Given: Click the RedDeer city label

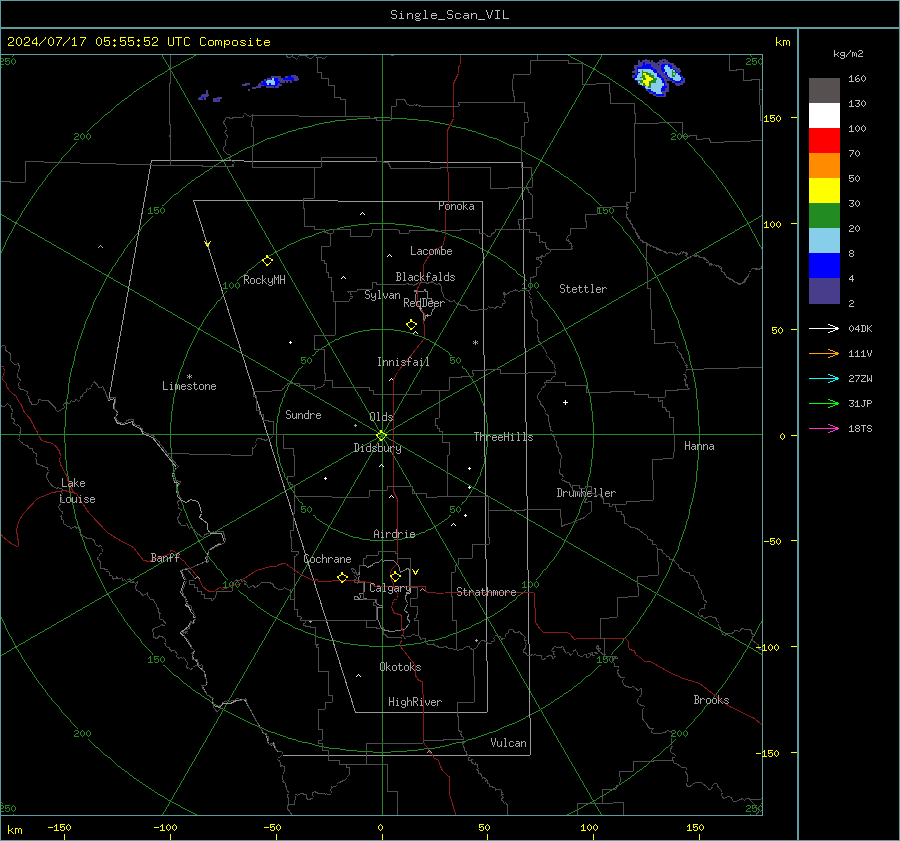Looking at the screenshot, I should (x=424, y=303).
